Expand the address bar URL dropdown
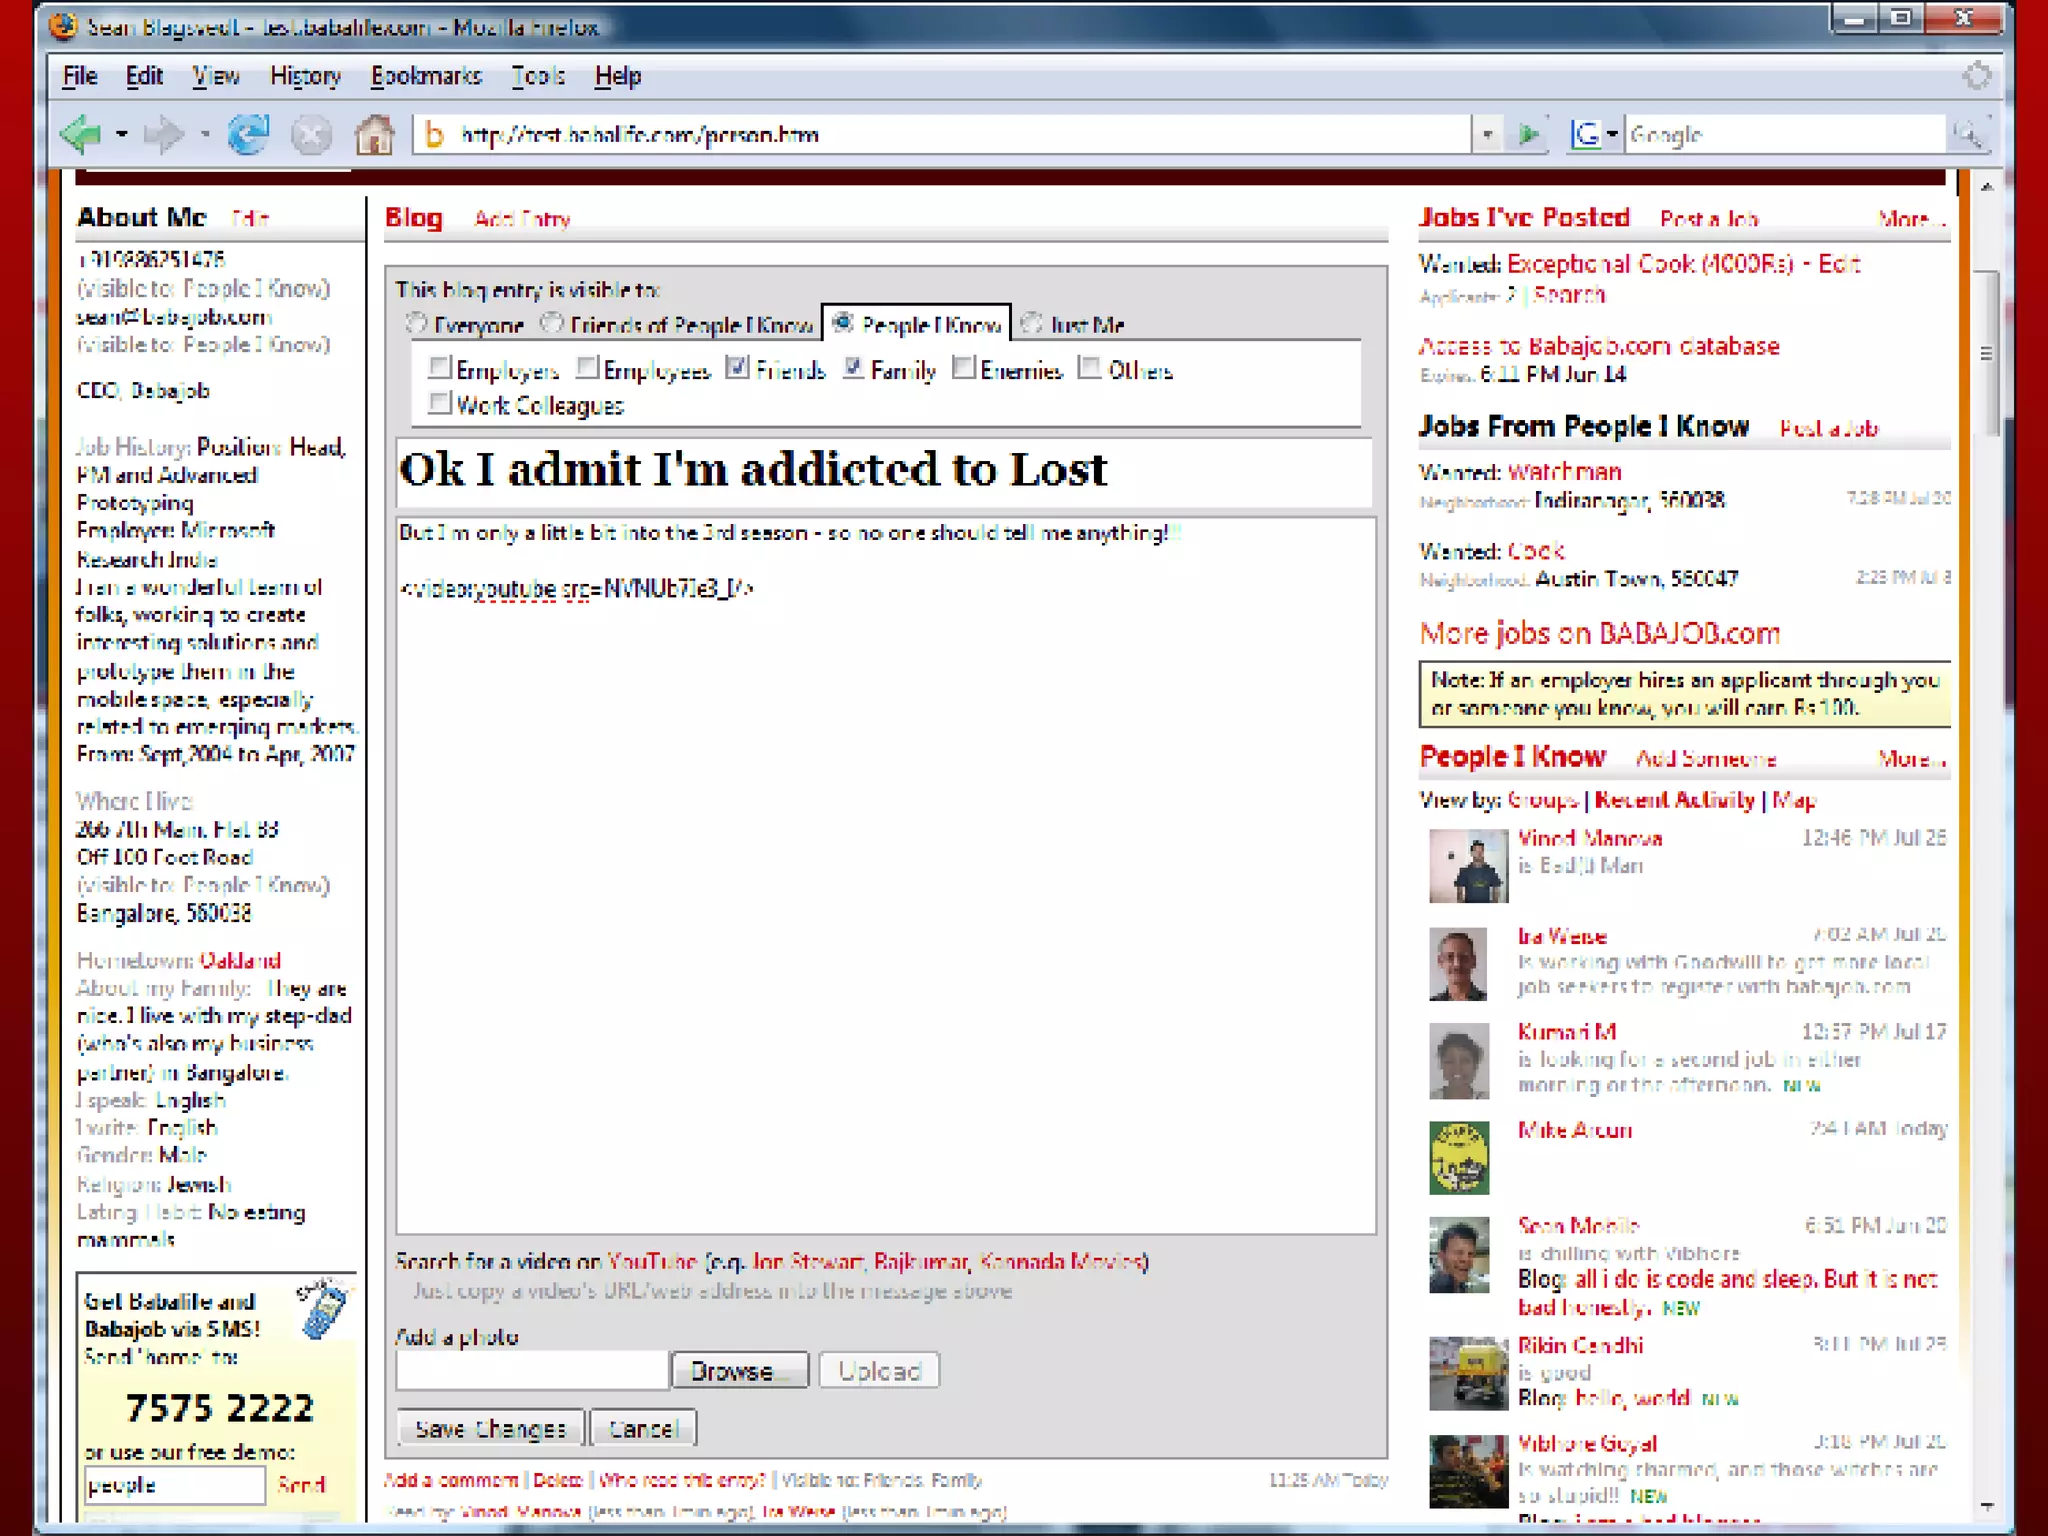The width and height of the screenshot is (2048, 1536). [1487, 134]
